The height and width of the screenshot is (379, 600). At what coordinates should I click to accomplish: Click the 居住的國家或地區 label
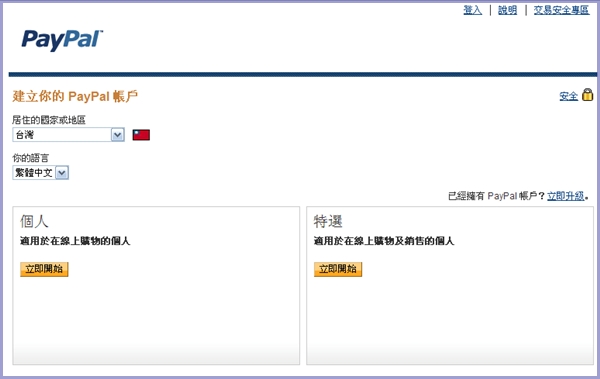tap(49, 120)
